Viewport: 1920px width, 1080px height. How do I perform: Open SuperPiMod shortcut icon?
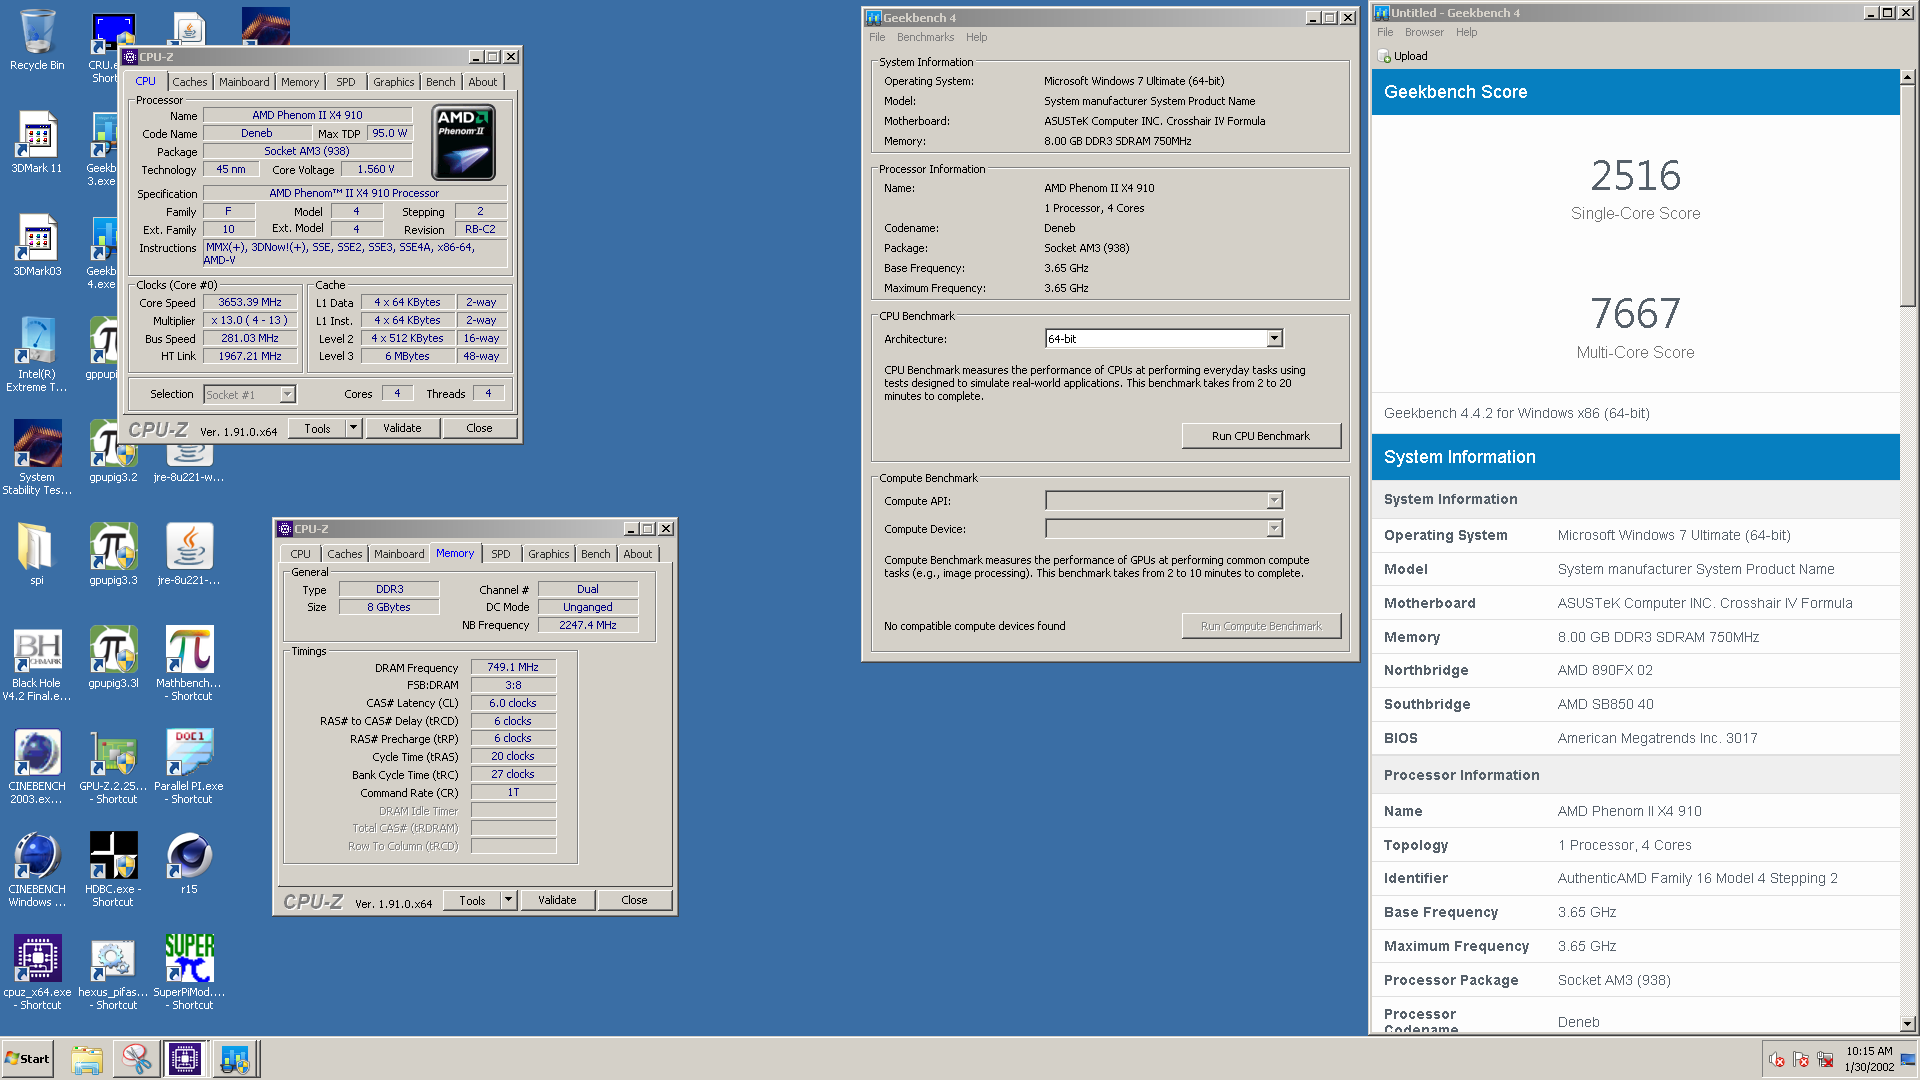[x=189, y=972]
